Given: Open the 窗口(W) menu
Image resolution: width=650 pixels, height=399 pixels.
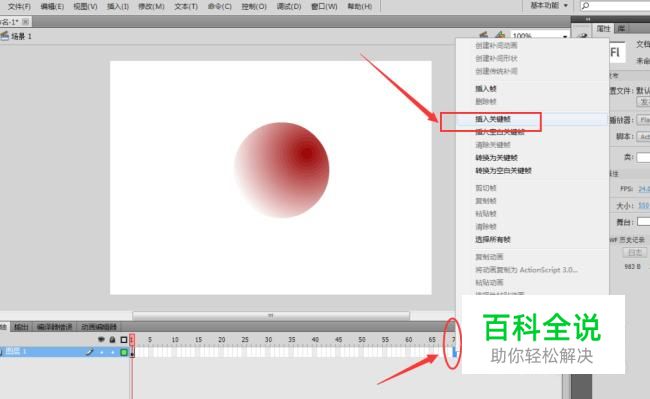Looking at the screenshot, I should point(324,7).
